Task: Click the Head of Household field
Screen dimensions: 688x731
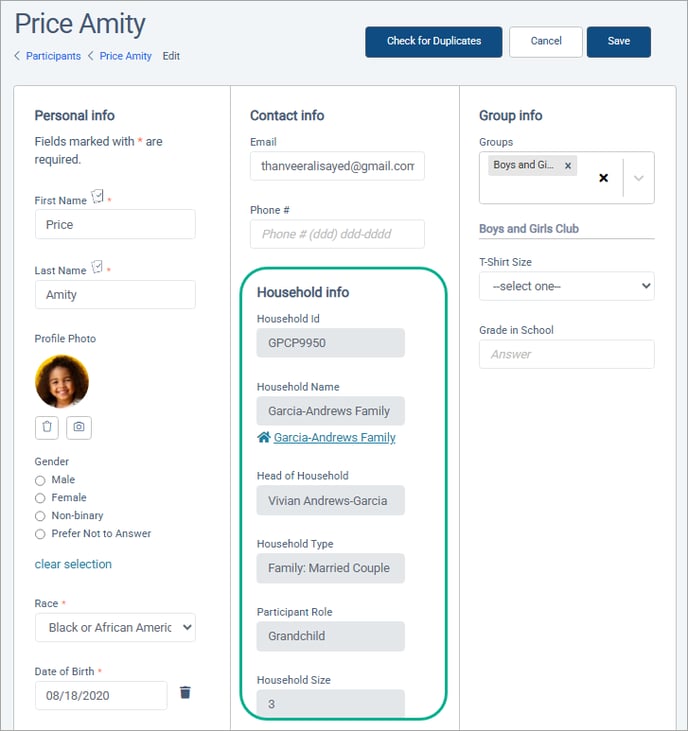Action: pyautogui.click(x=330, y=500)
